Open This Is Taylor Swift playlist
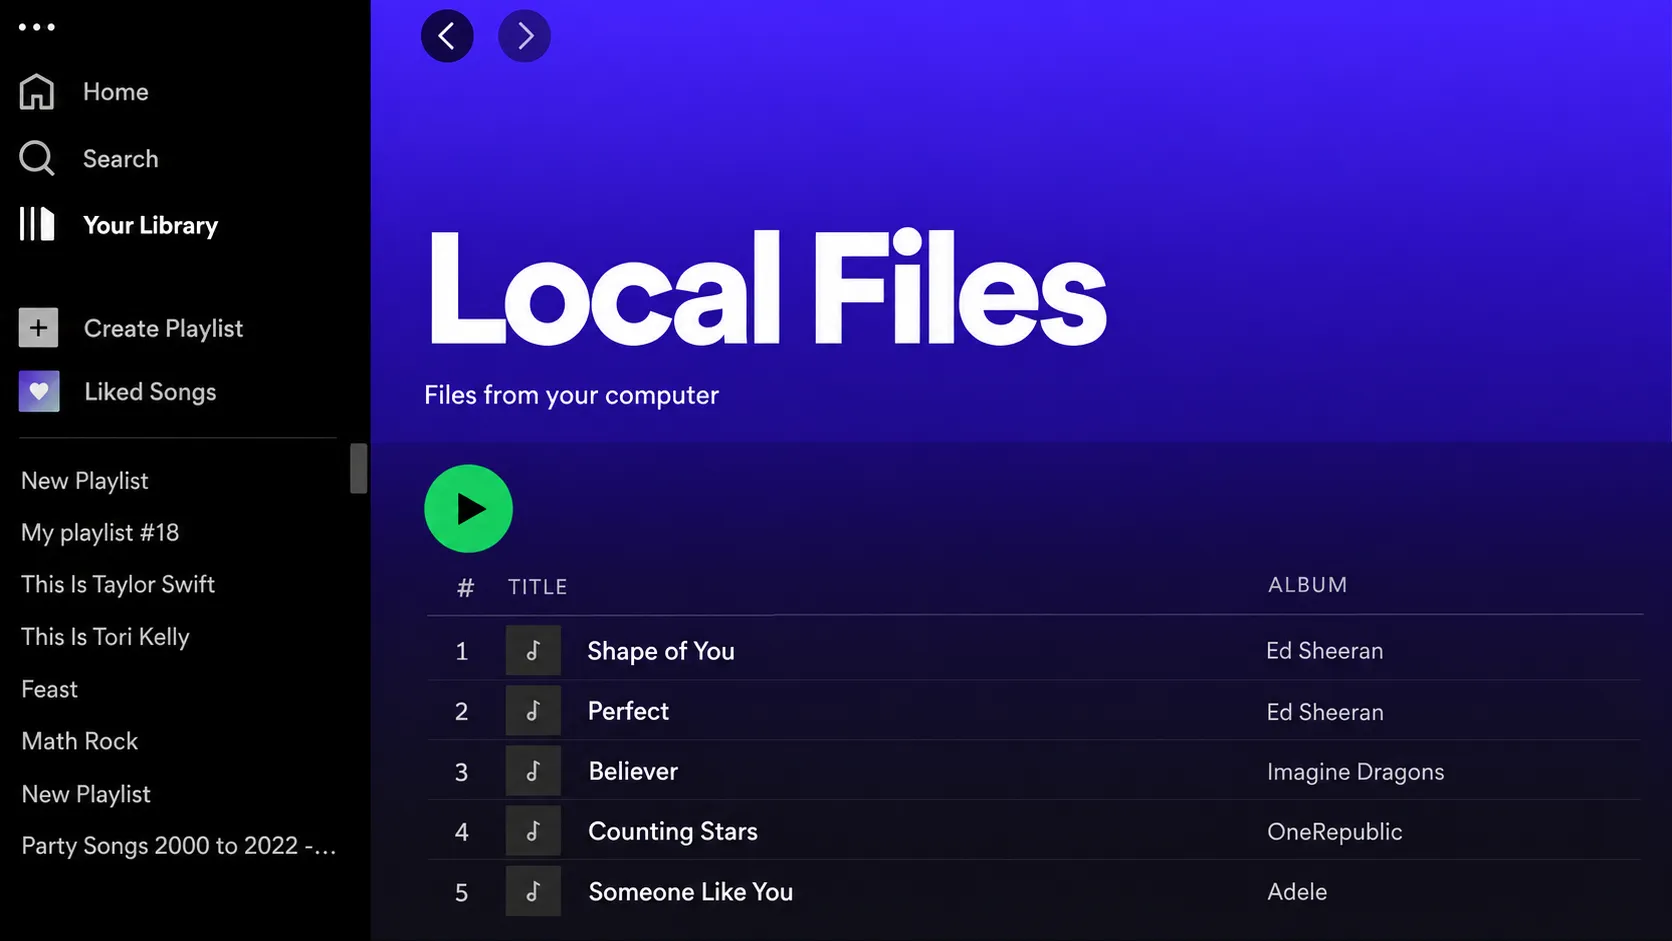Viewport: 1672px width, 941px height. point(118,585)
